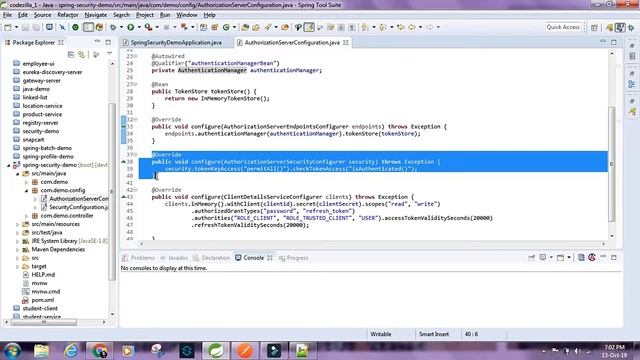Expand the com.demo.controller package

27,216
